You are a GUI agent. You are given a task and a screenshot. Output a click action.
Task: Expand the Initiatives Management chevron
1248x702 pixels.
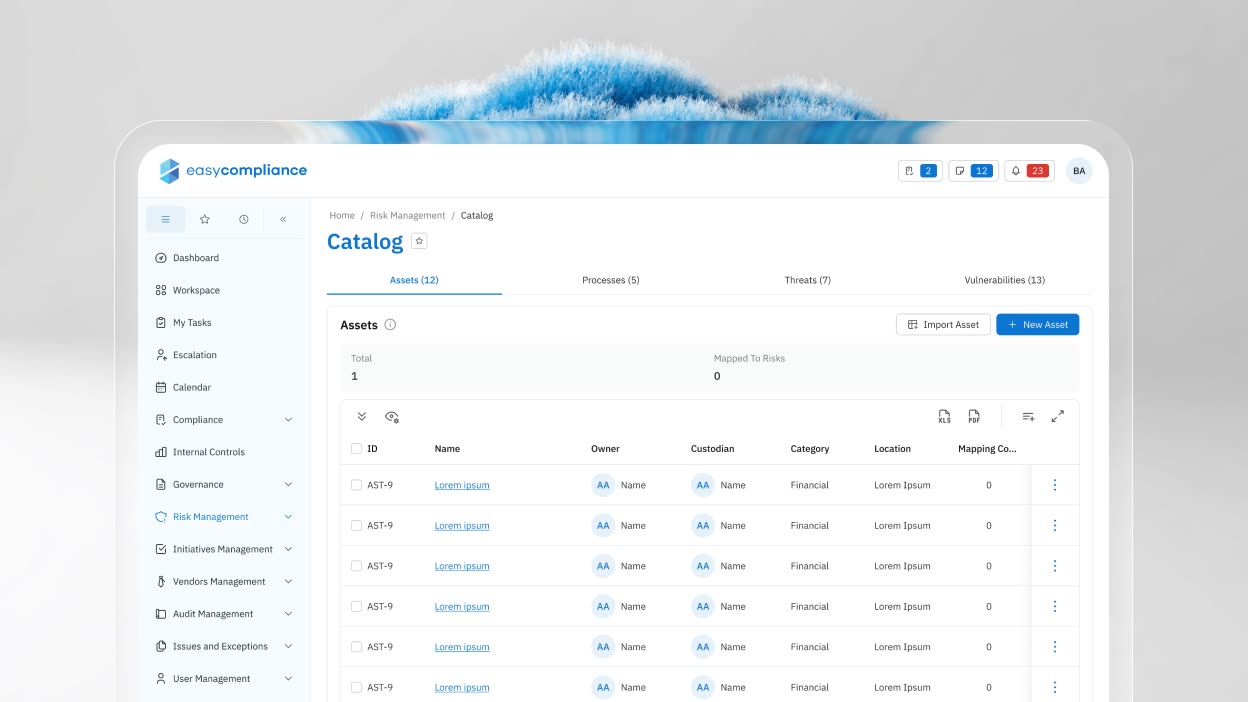tap(288, 549)
